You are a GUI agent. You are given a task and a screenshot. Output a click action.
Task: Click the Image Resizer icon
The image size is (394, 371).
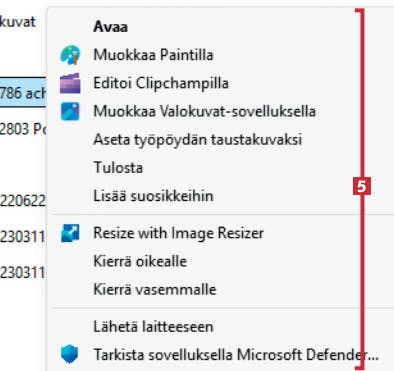70,233
